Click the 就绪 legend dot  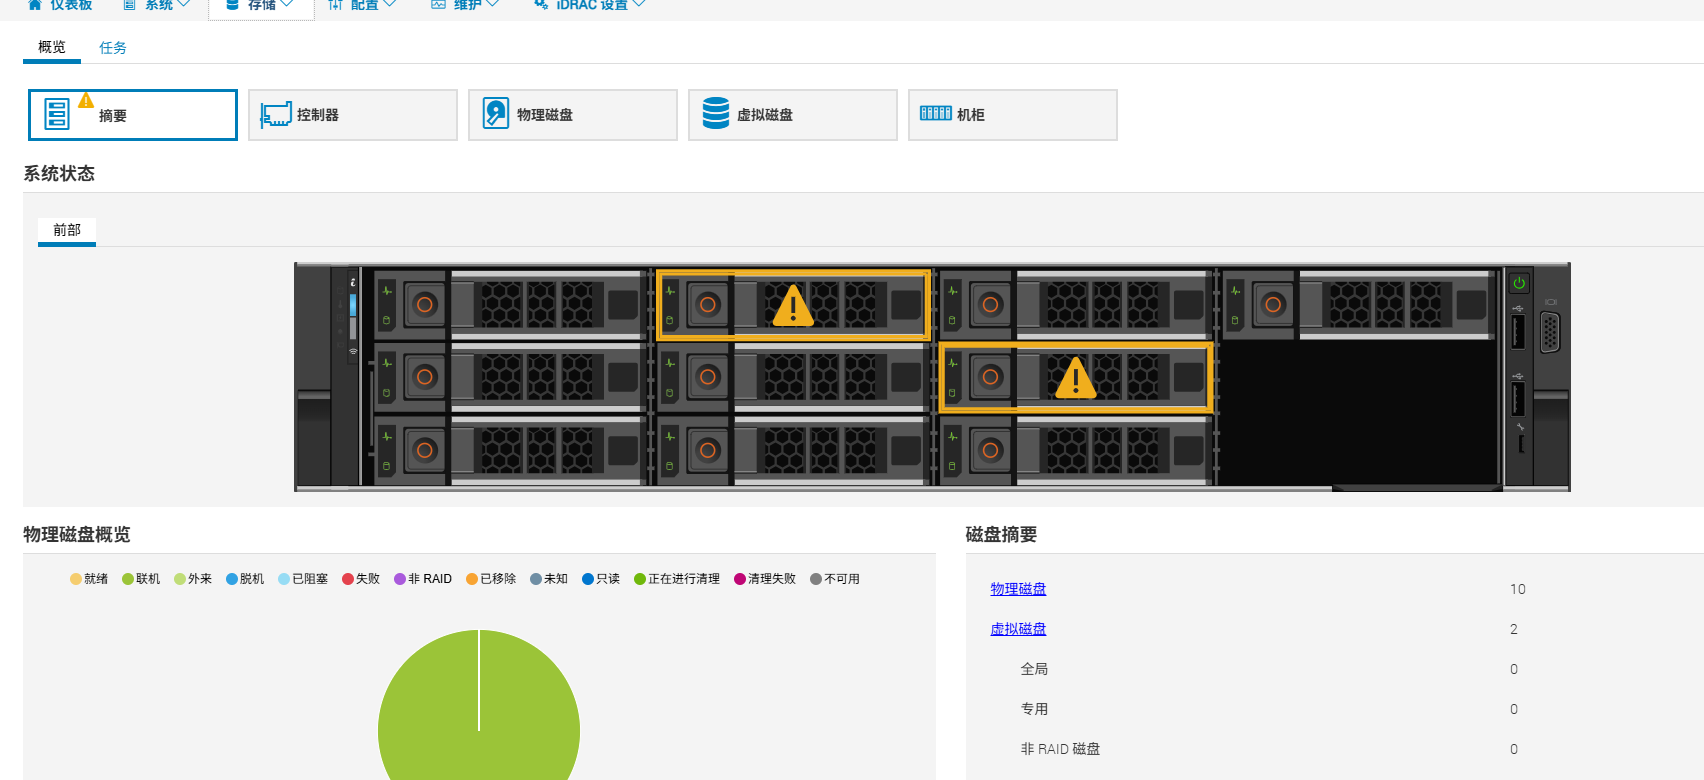click(76, 579)
